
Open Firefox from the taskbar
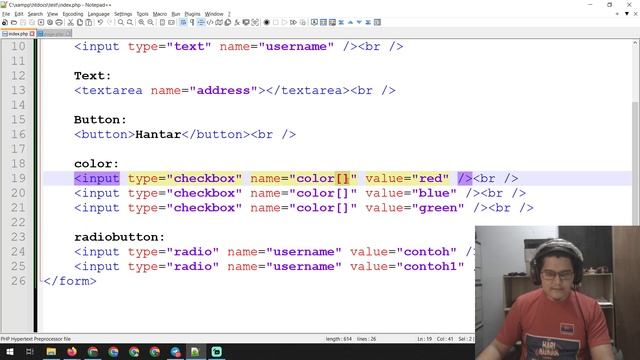click(x=72, y=351)
